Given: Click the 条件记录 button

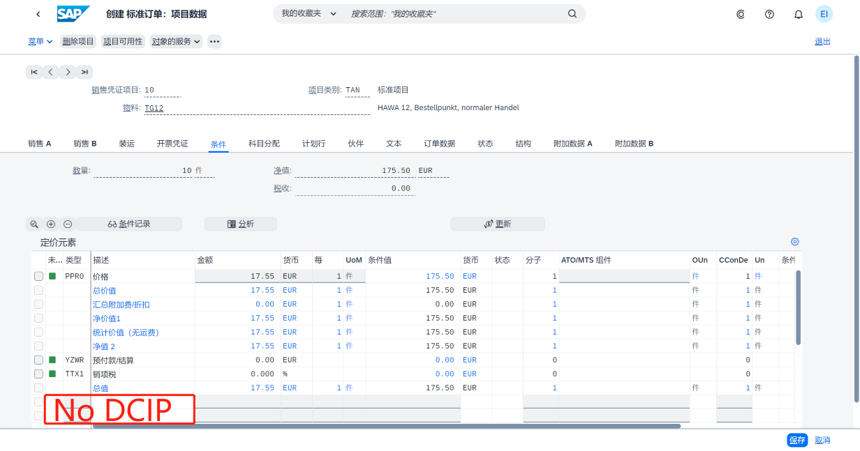Looking at the screenshot, I should 129,224.
